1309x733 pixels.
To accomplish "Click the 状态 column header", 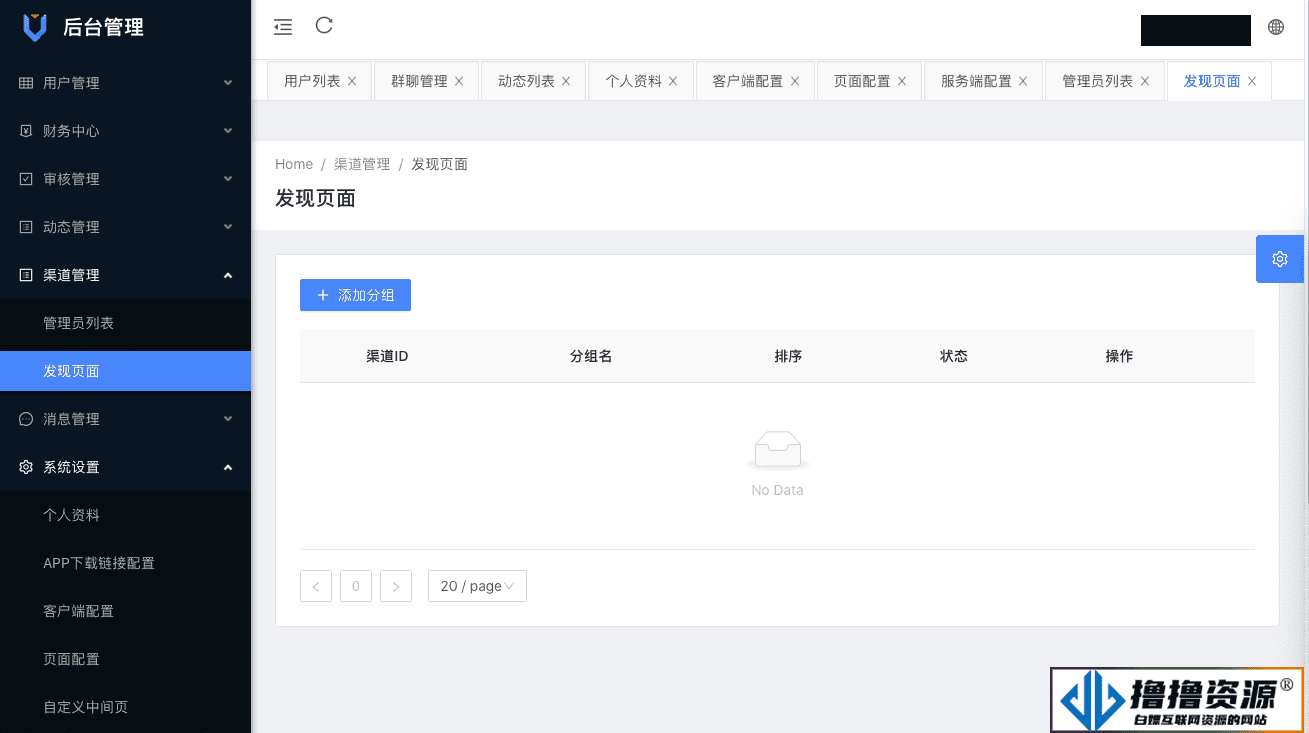I will 954,356.
